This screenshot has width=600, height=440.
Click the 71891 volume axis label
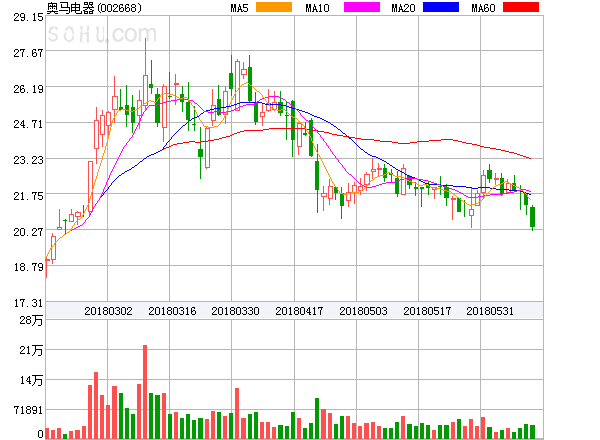pos(28,410)
